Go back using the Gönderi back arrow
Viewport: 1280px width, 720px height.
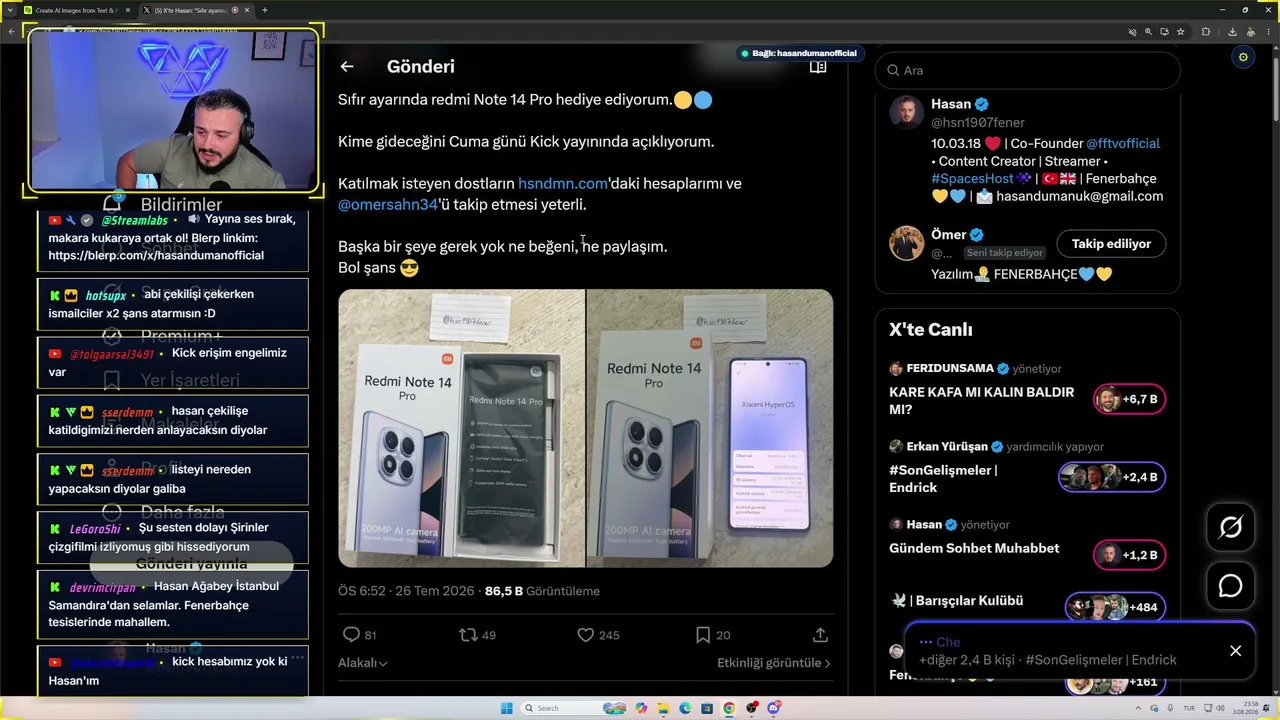pos(347,67)
